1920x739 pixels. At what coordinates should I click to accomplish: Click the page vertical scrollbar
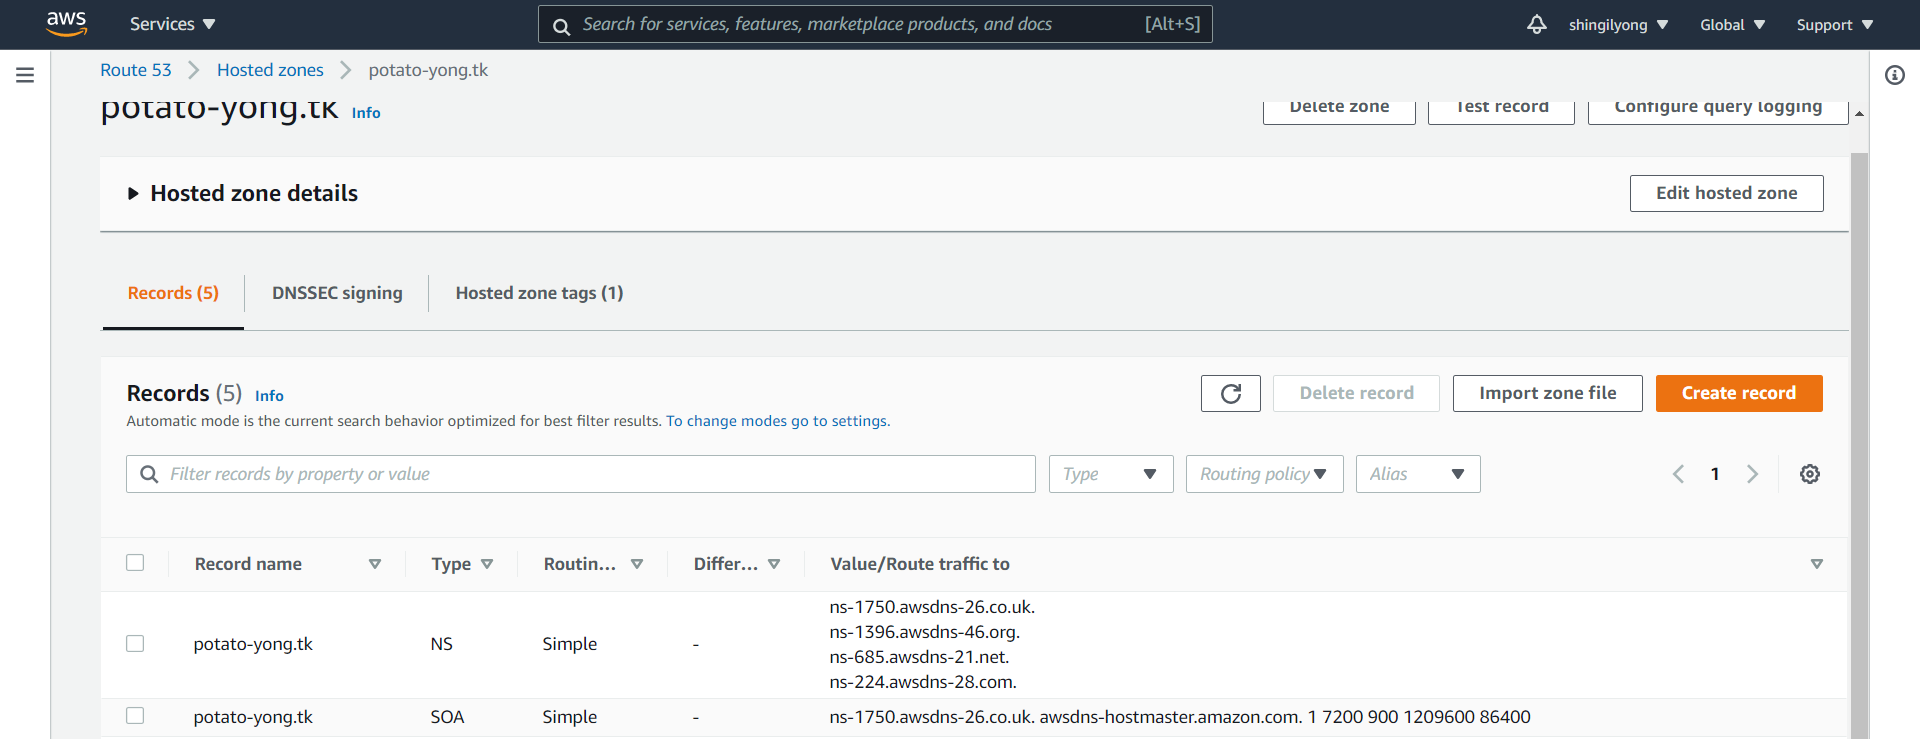click(1859, 446)
